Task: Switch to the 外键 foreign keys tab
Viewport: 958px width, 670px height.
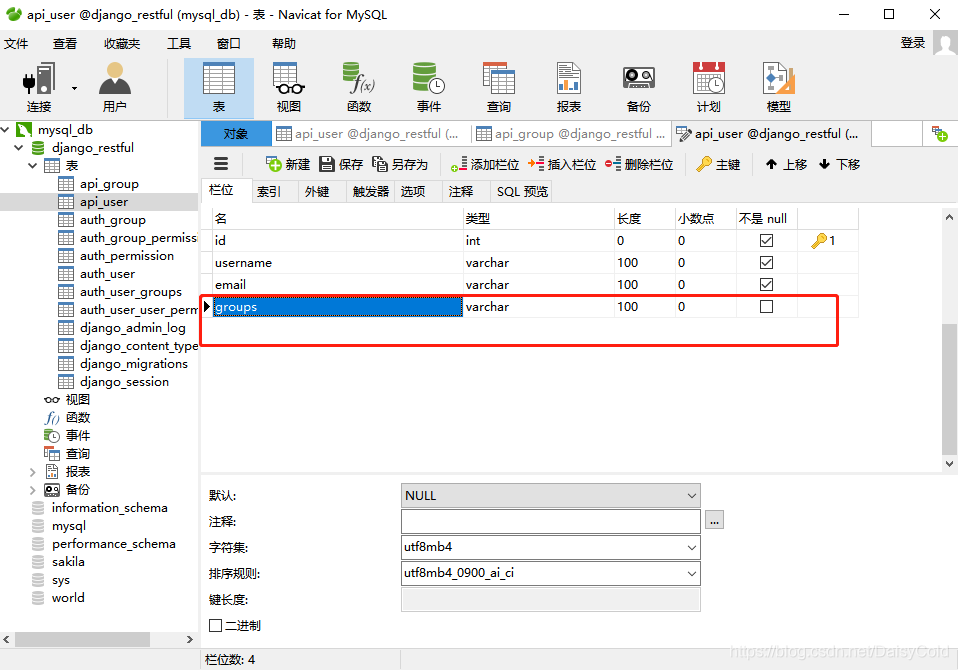Action: [317, 192]
